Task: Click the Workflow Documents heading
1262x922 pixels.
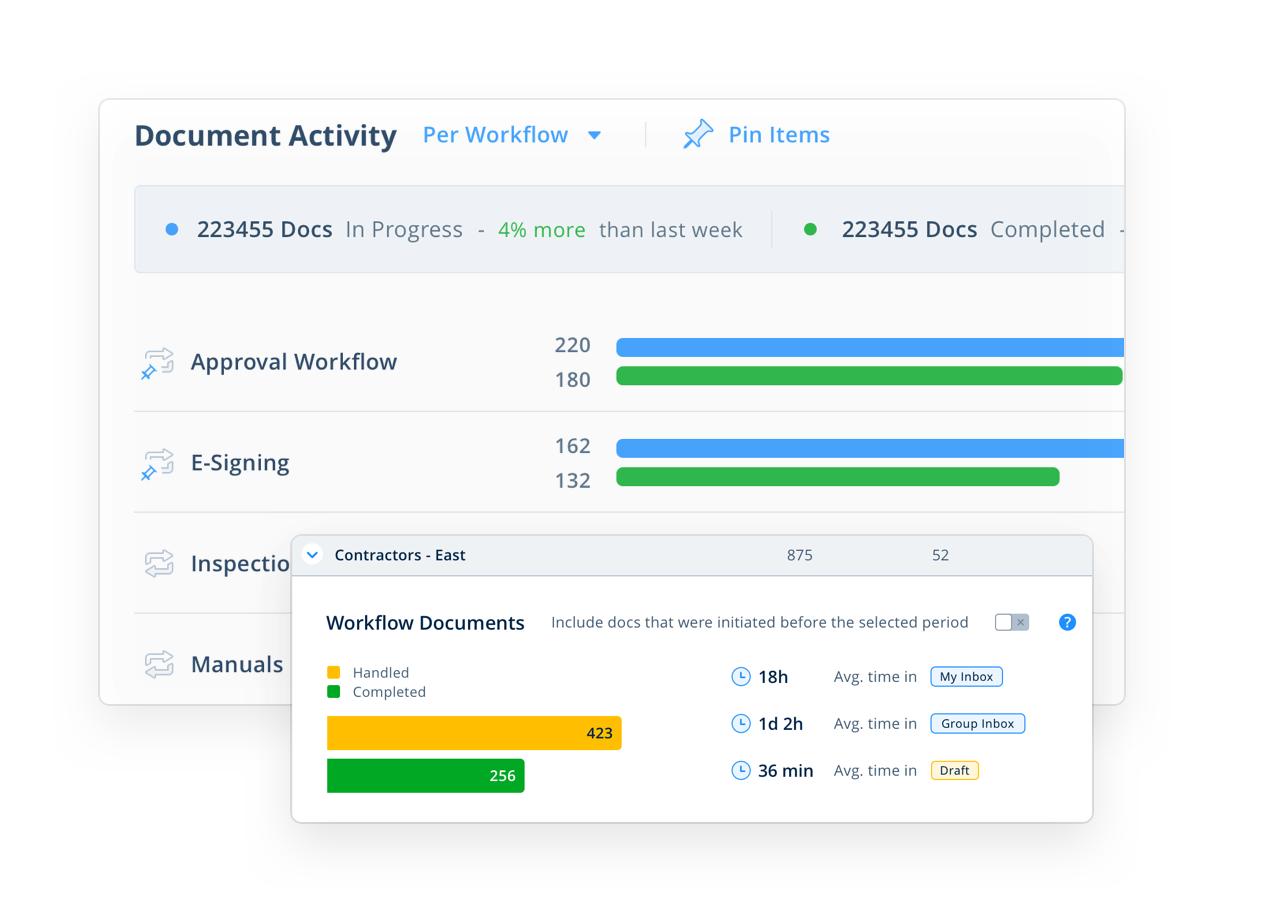Action: [x=425, y=623]
